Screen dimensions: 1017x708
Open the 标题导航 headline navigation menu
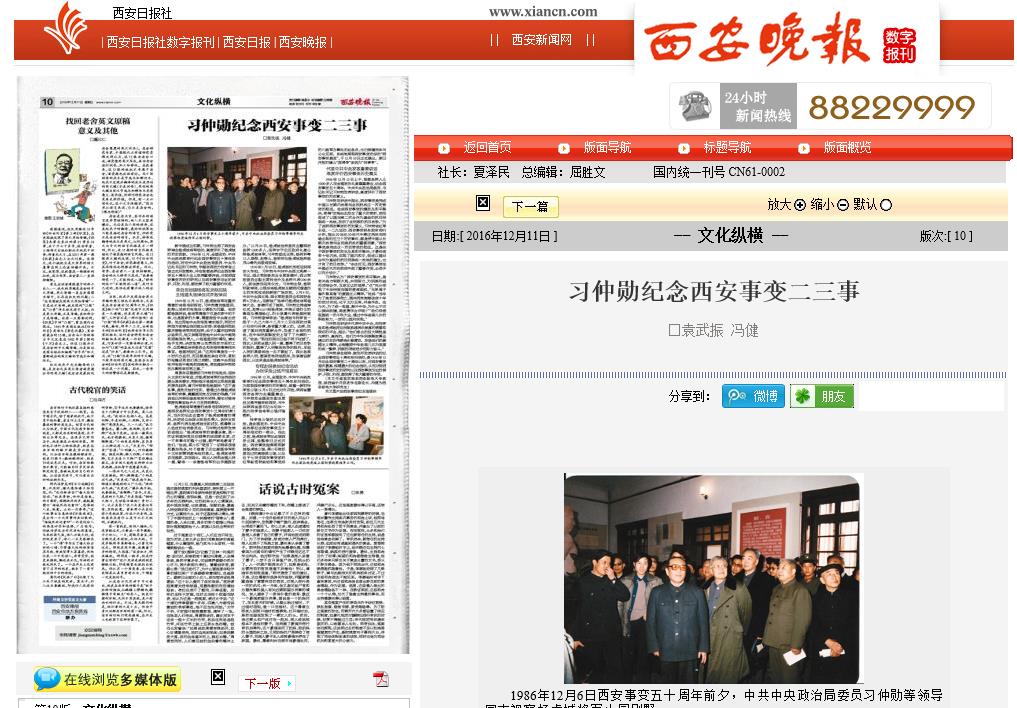[x=727, y=148]
